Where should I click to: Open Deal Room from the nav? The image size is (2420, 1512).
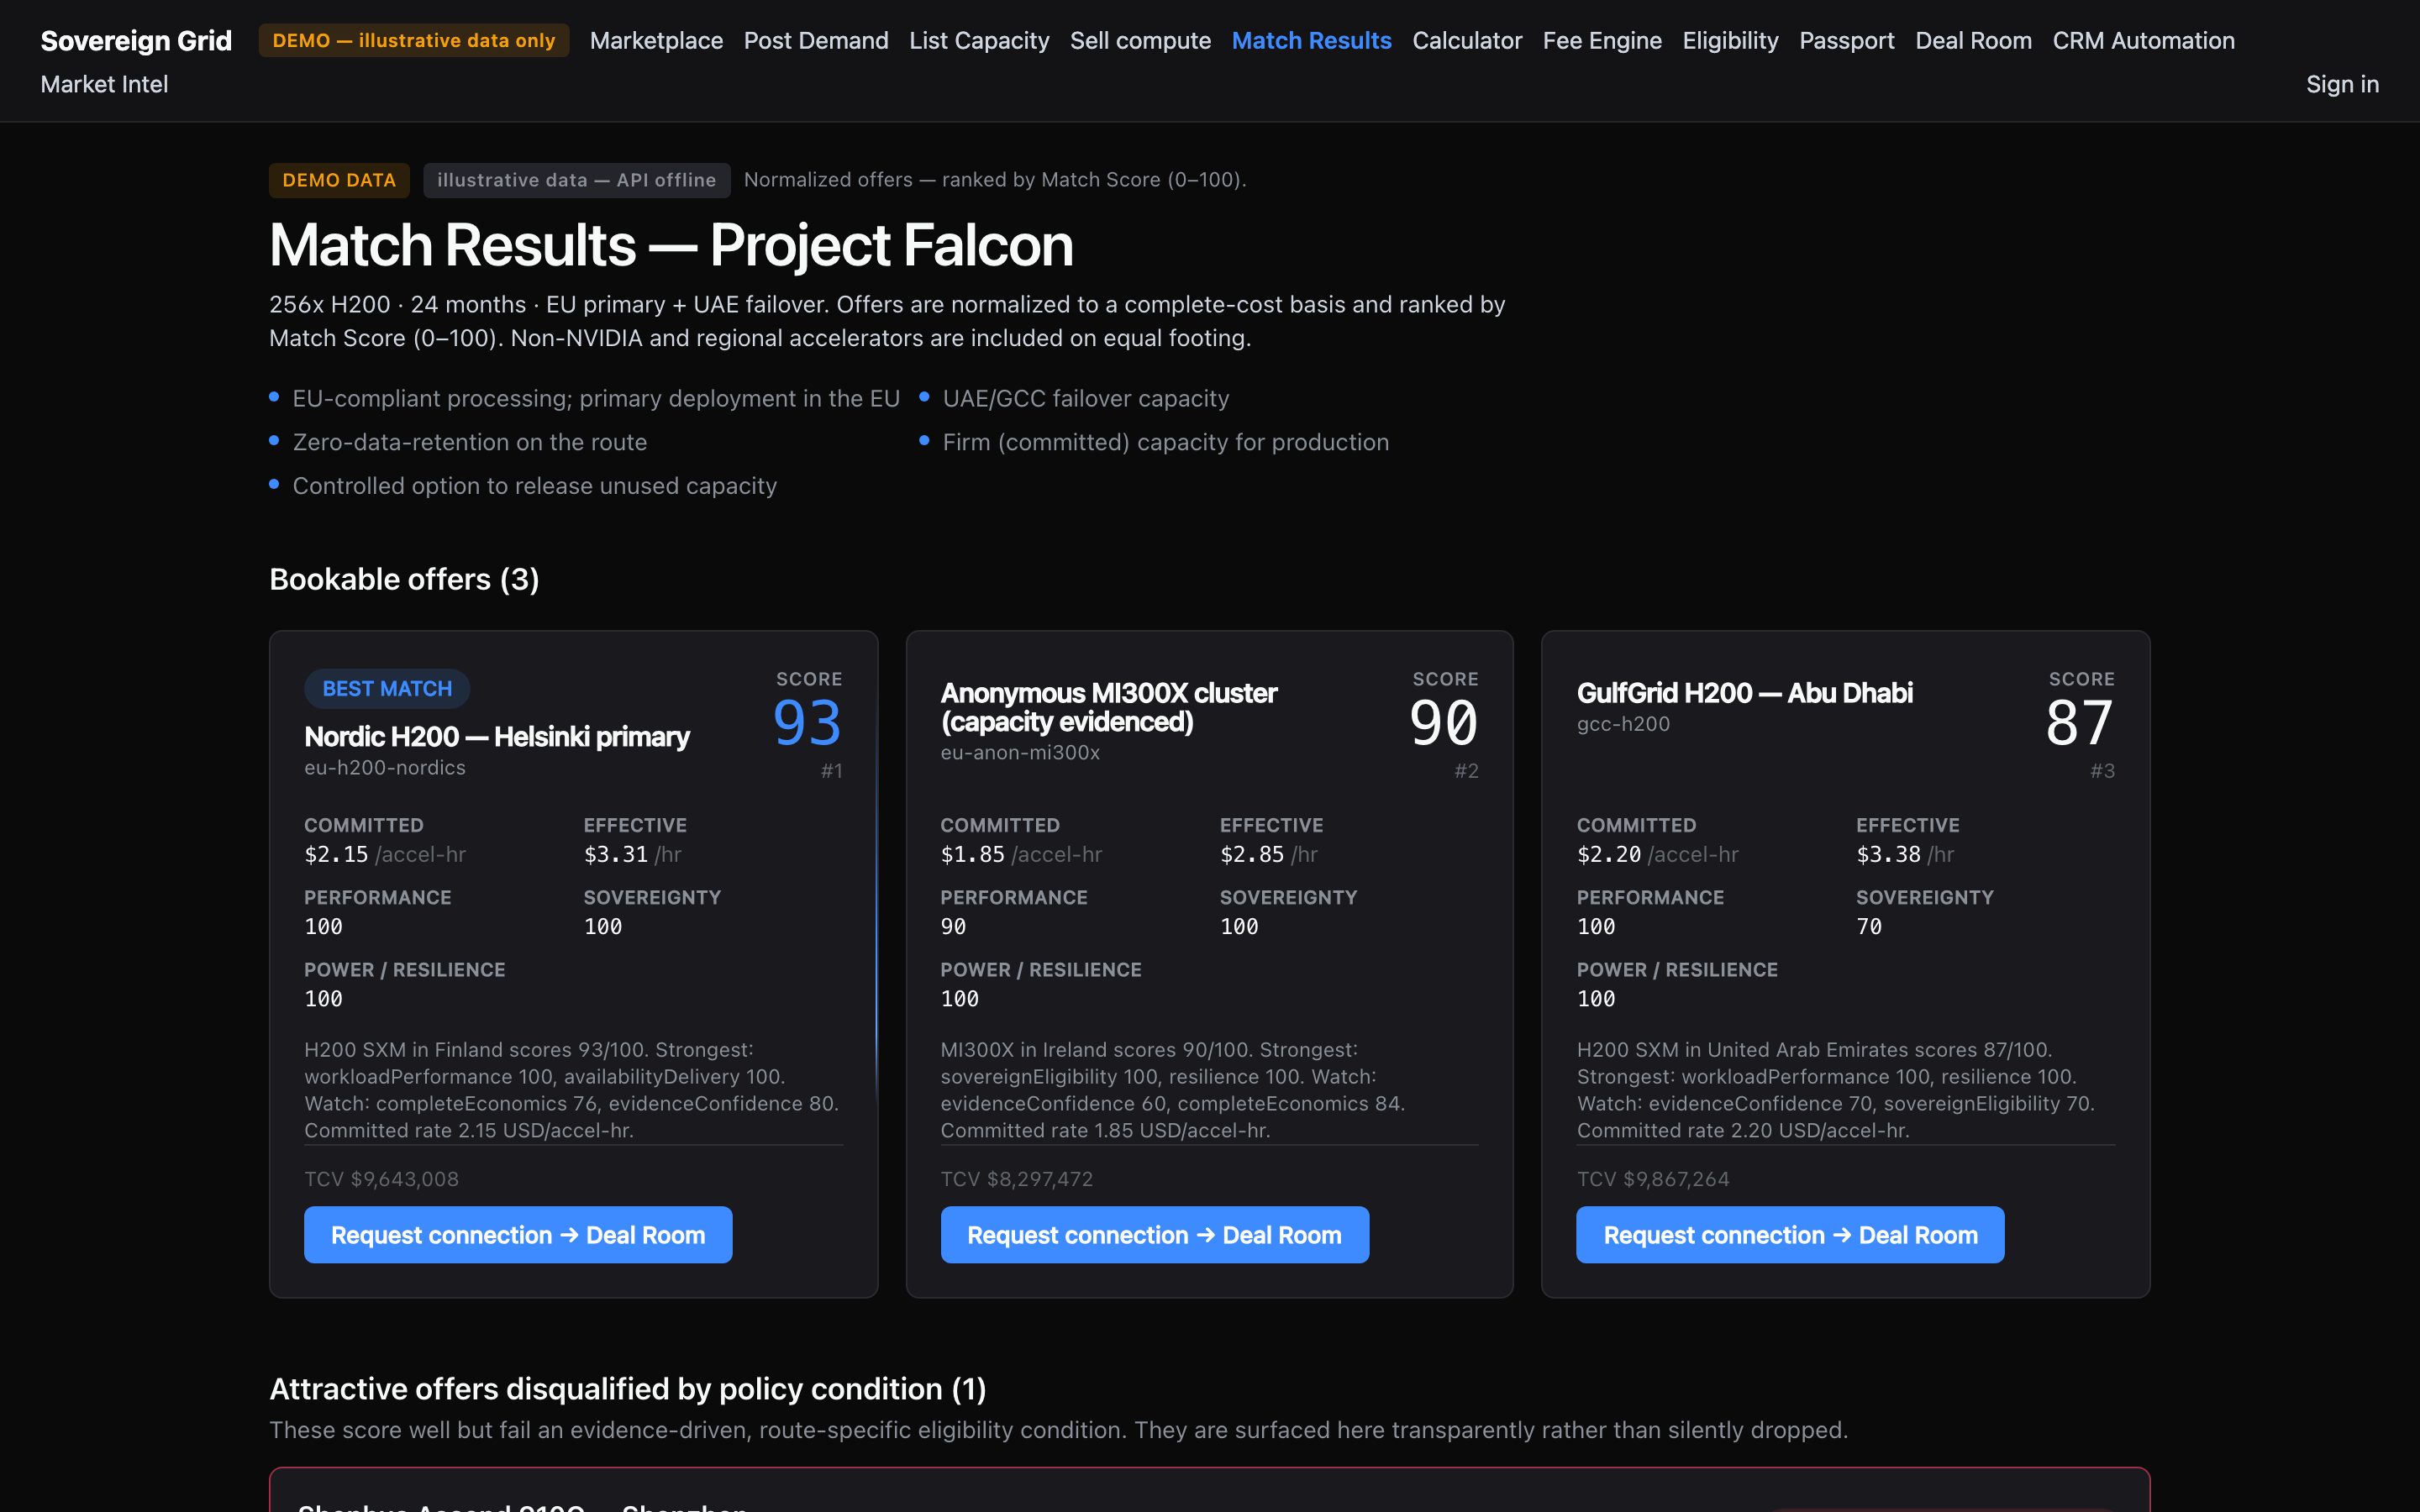click(x=1973, y=41)
